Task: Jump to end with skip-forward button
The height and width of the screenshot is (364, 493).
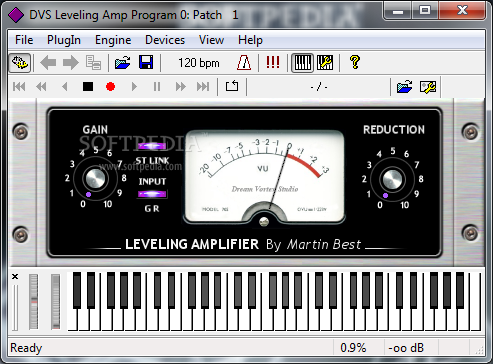Action: tap(203, 87)
